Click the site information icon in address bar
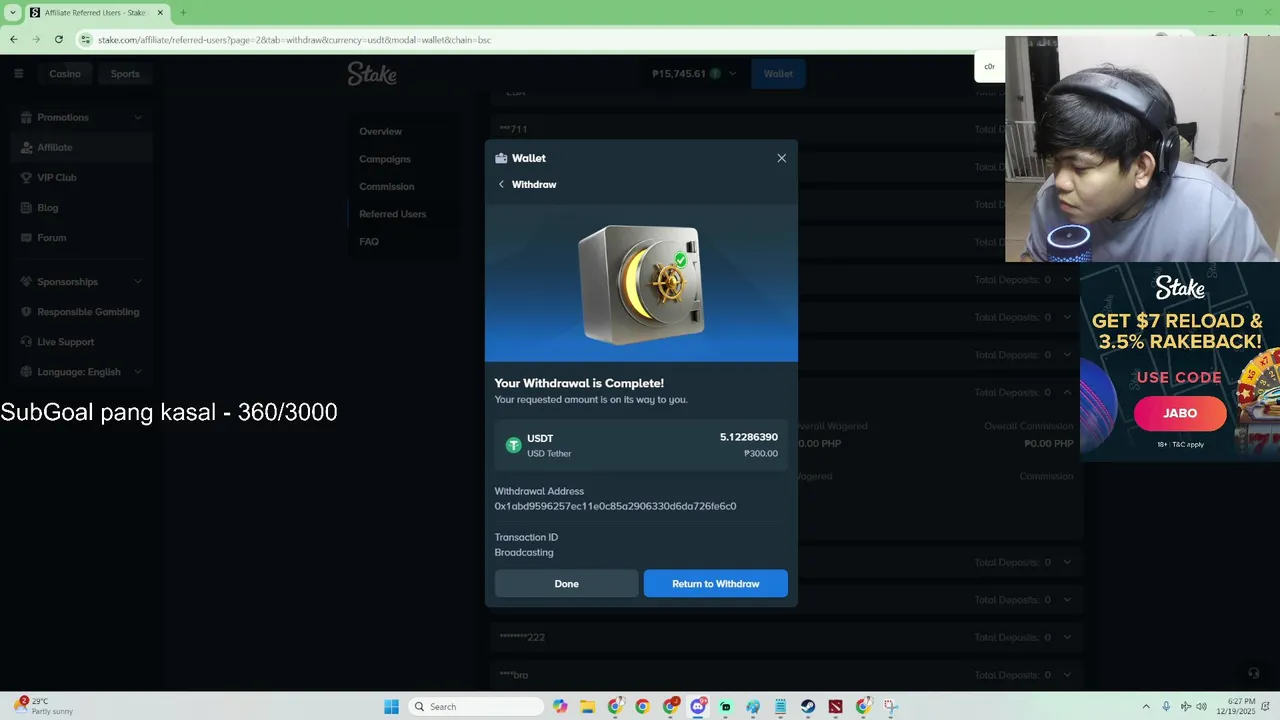 tap(86, 39)
